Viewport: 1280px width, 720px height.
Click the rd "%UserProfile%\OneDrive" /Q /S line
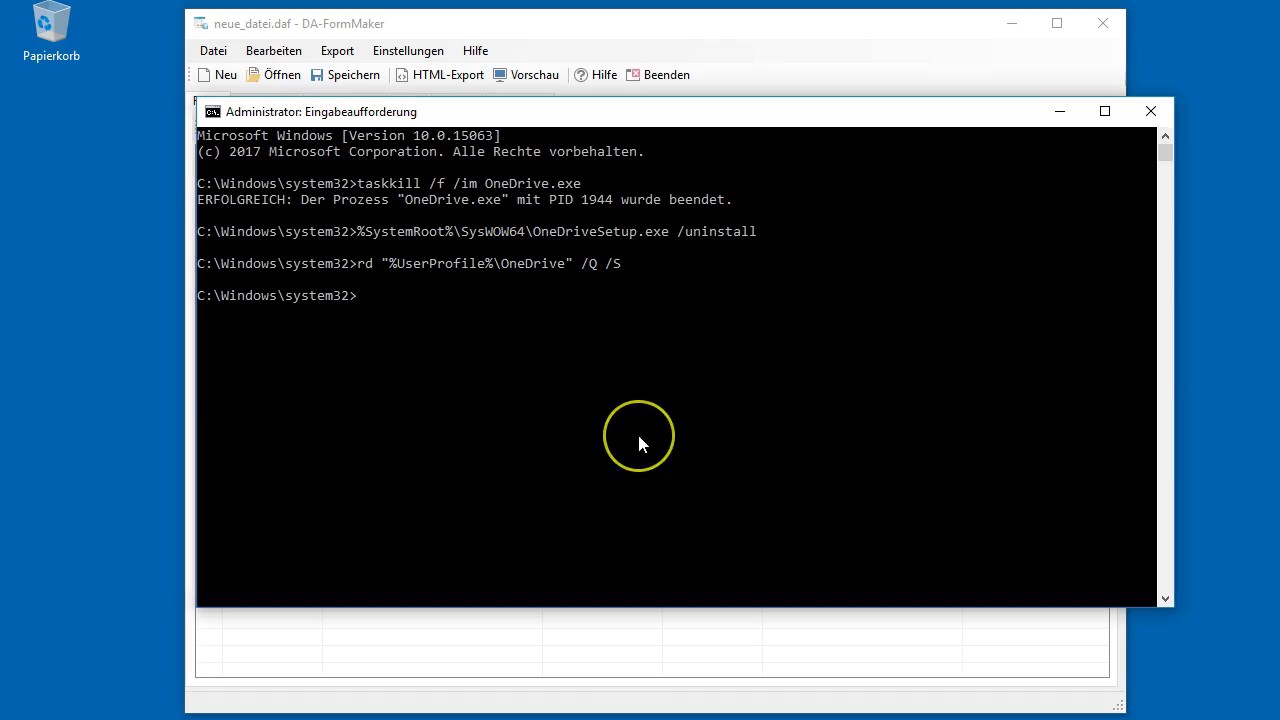pos(409,264)
